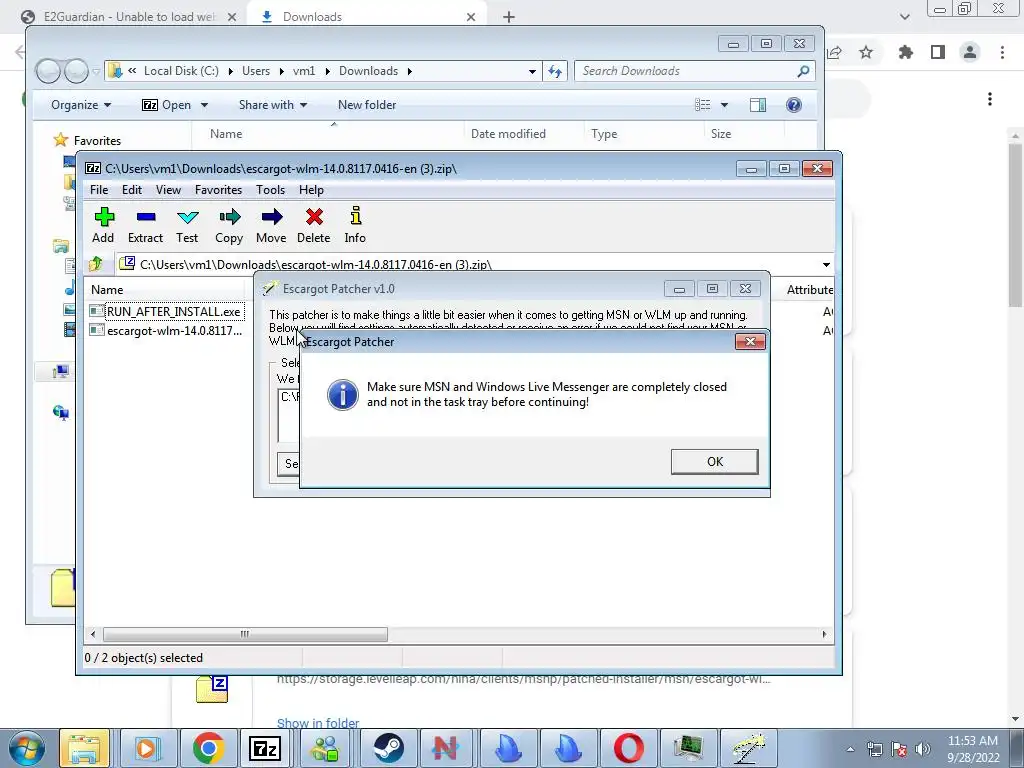Screen dimensions: 1024x768
Task: Expand the view options dropdown arrow
Action: pyautogui.click(x=724, y=105)
